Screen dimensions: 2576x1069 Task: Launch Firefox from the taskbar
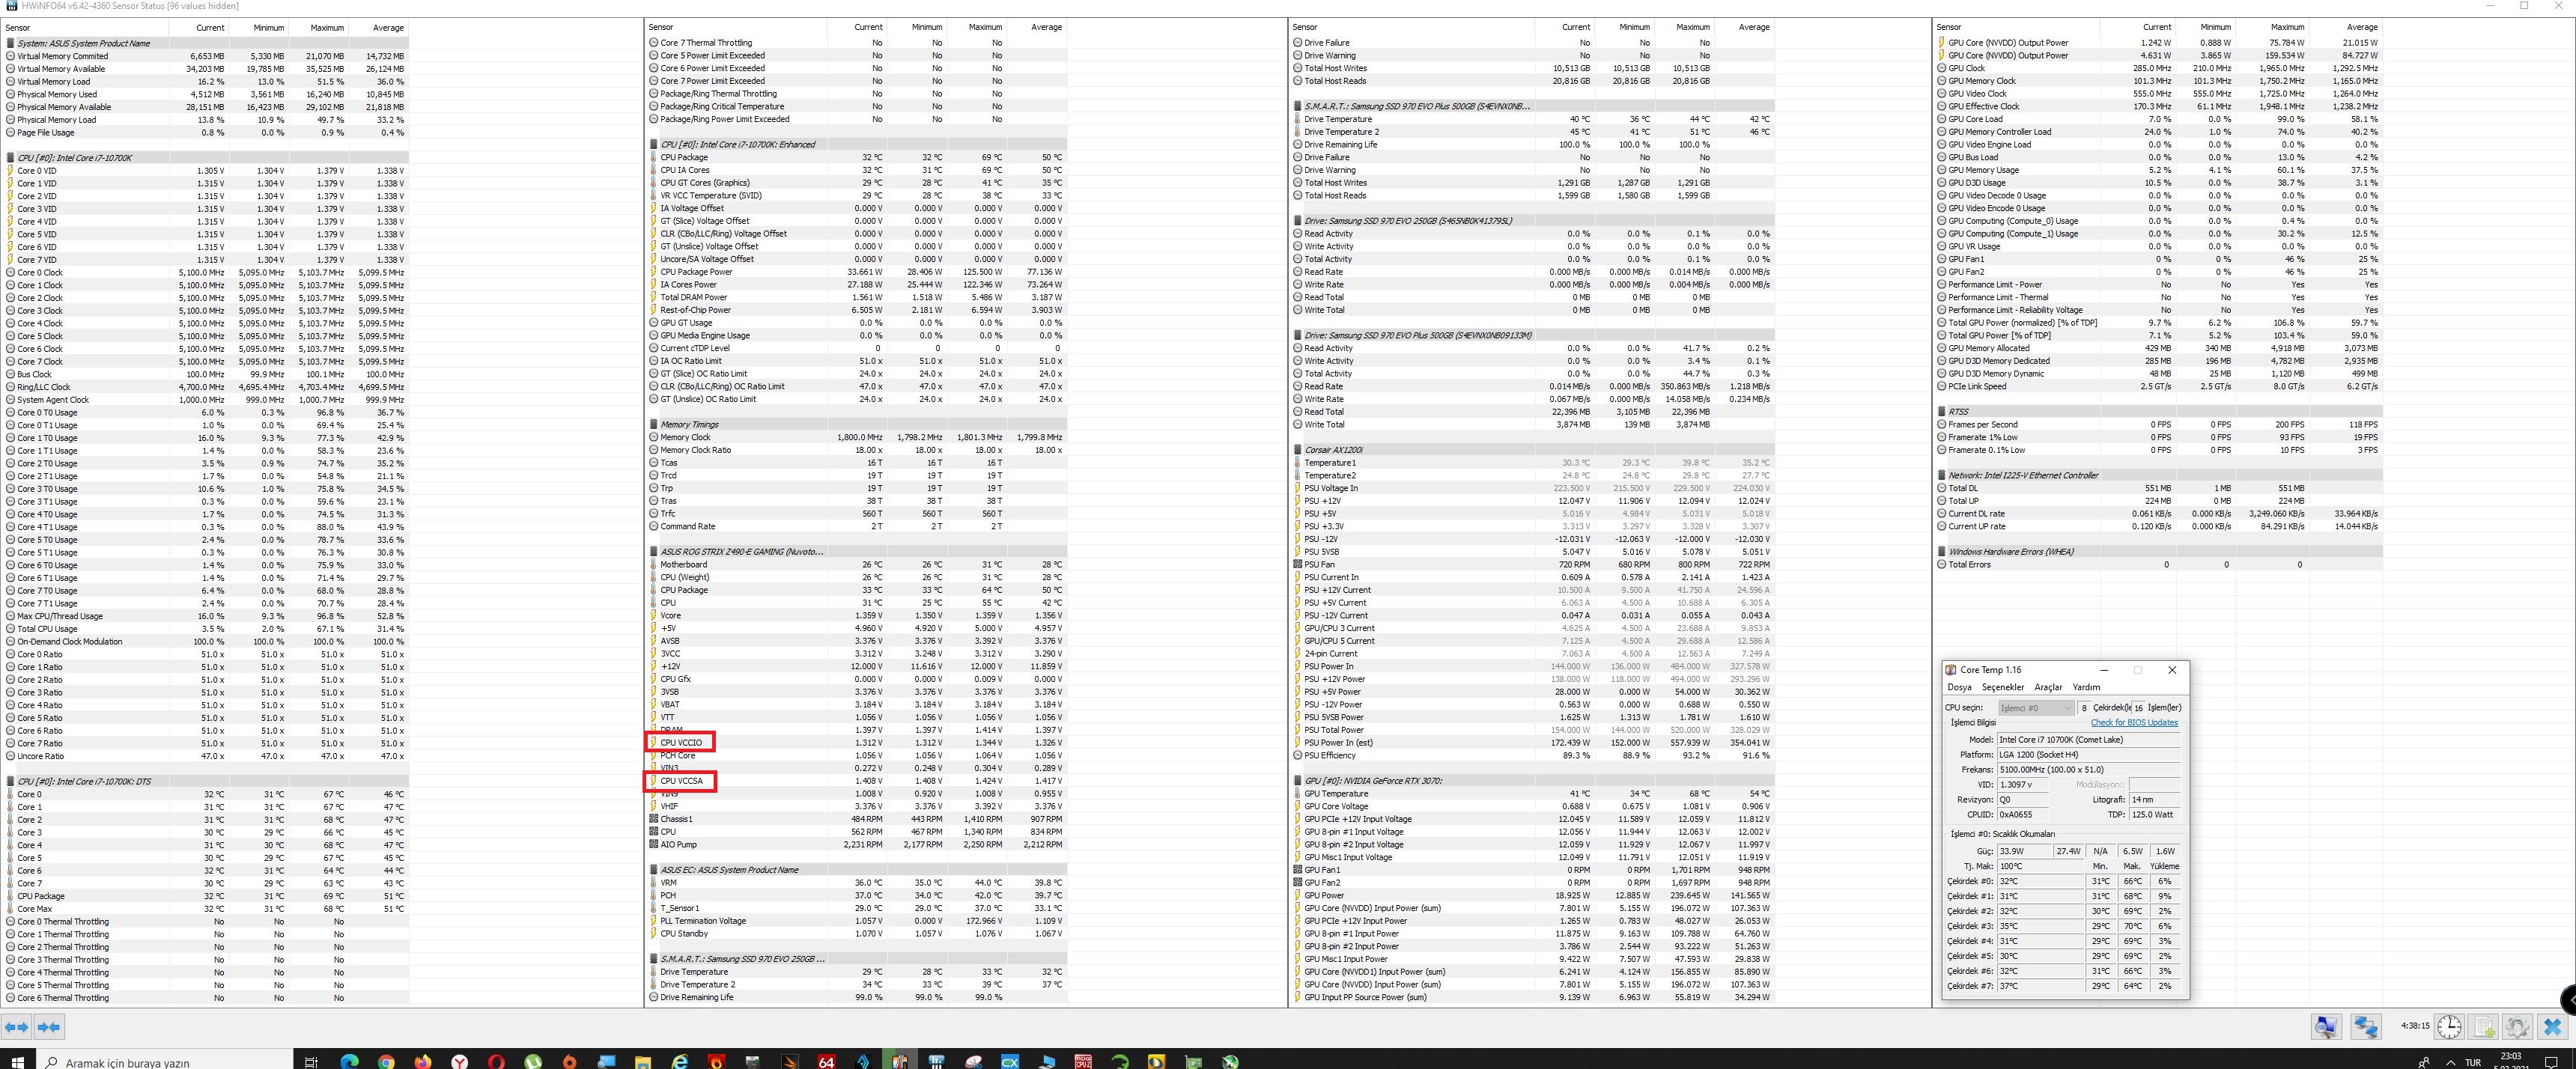(x=423, y=1061)
